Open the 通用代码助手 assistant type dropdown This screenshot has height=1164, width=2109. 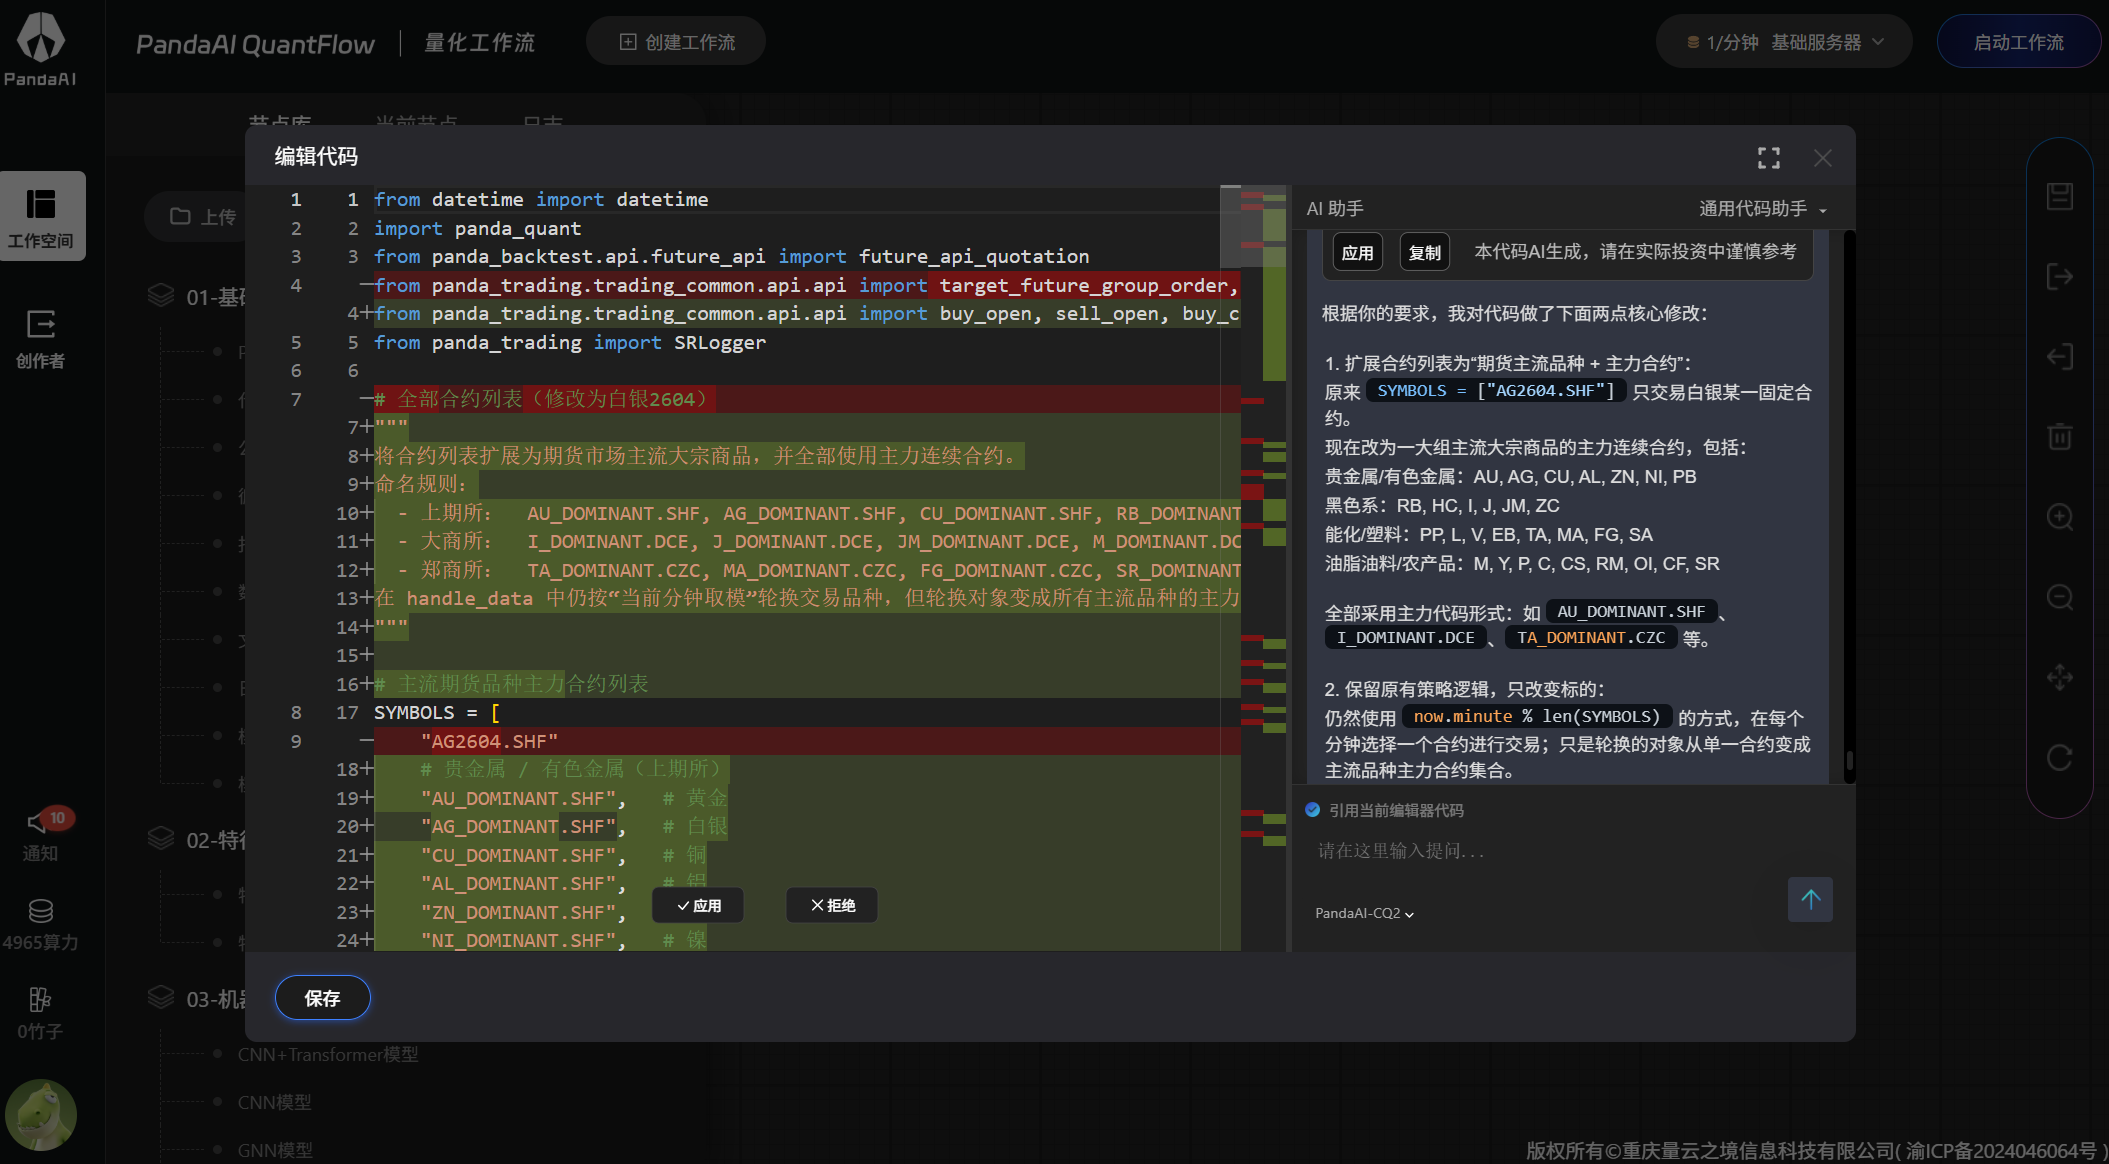(x=1763, y=209)
